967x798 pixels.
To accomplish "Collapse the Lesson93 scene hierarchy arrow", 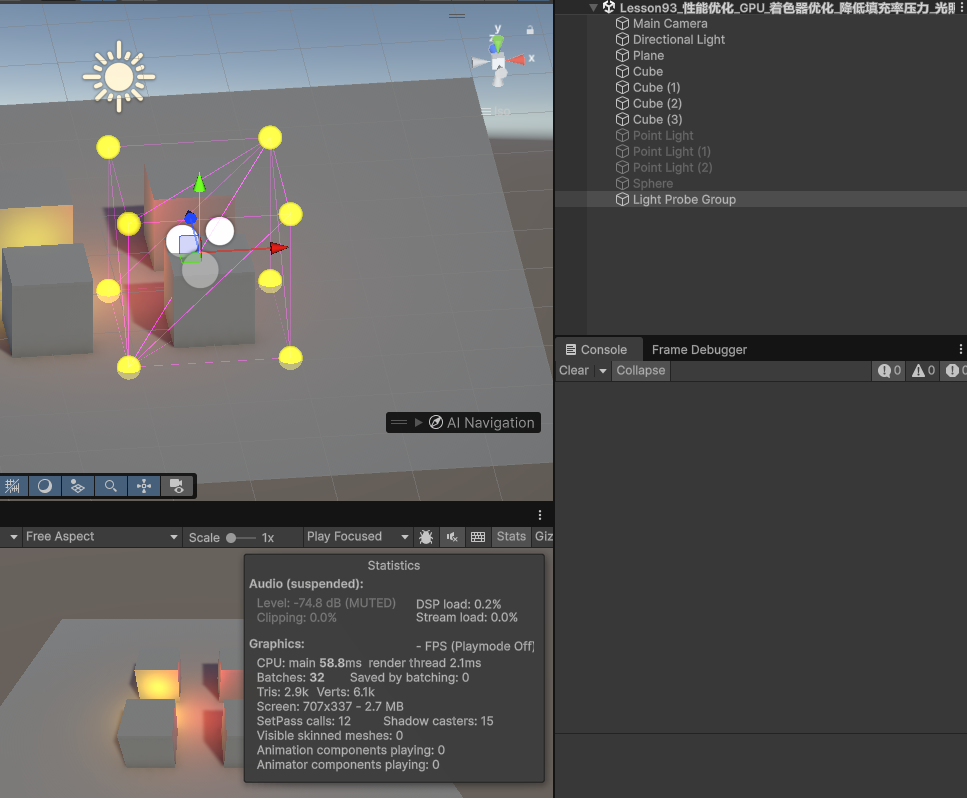I will pyautogui.click(x=594, y=7).
